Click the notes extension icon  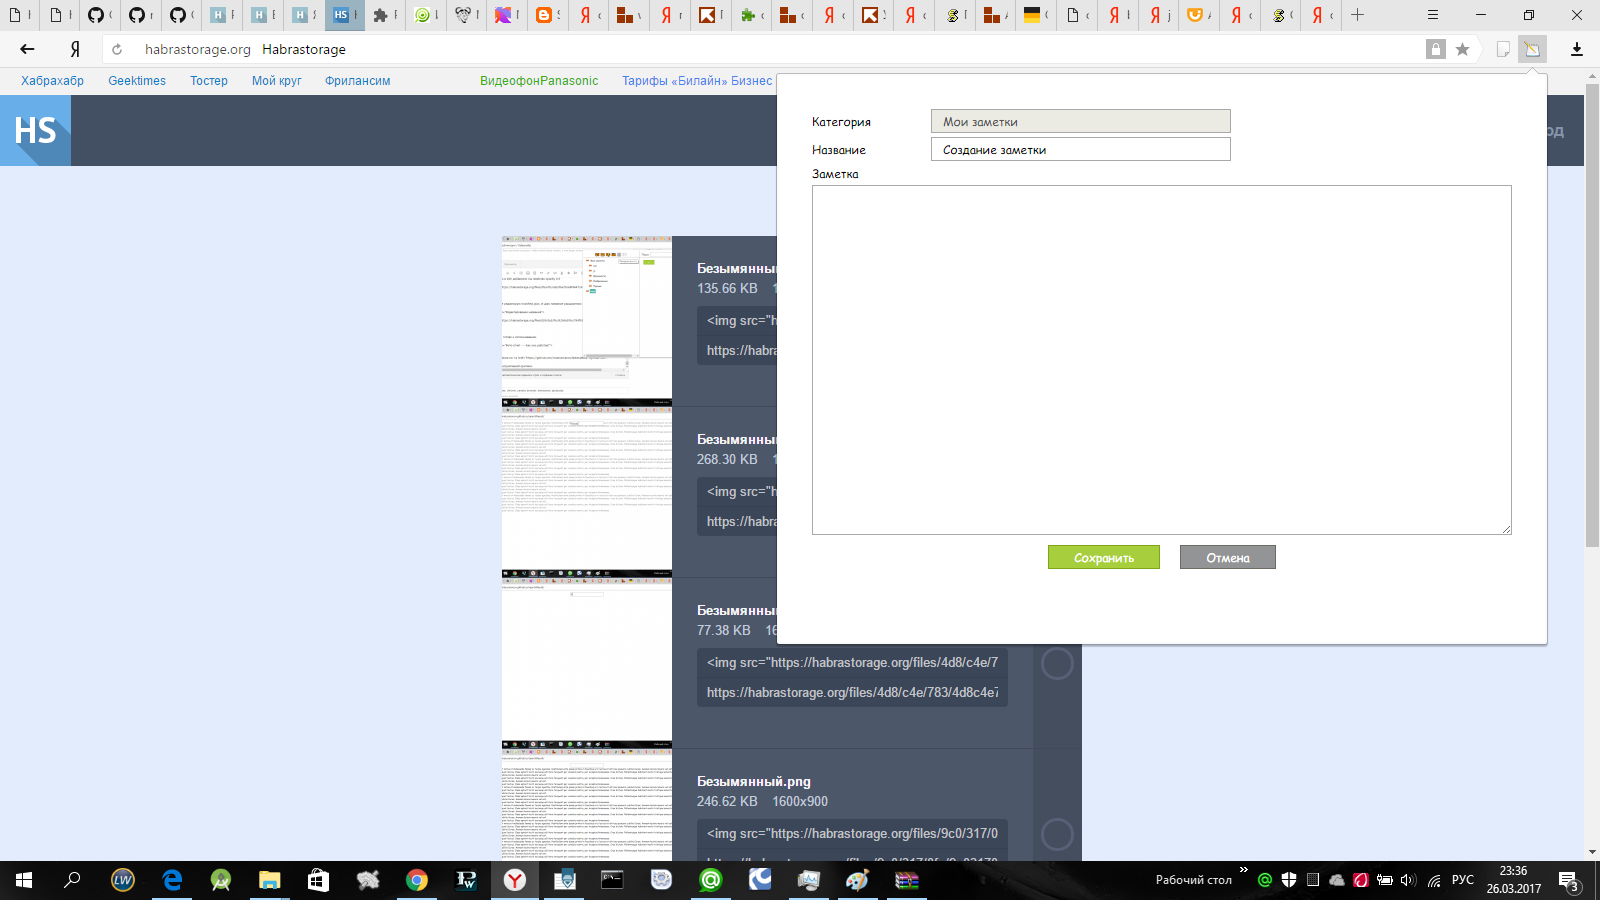(x=1533, y=48)
